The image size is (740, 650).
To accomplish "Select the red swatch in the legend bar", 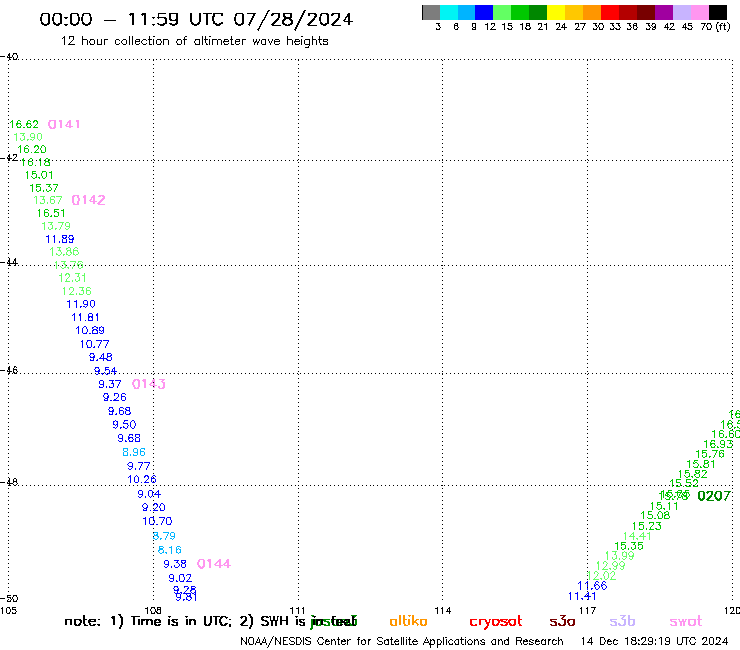I will [610, 12].
